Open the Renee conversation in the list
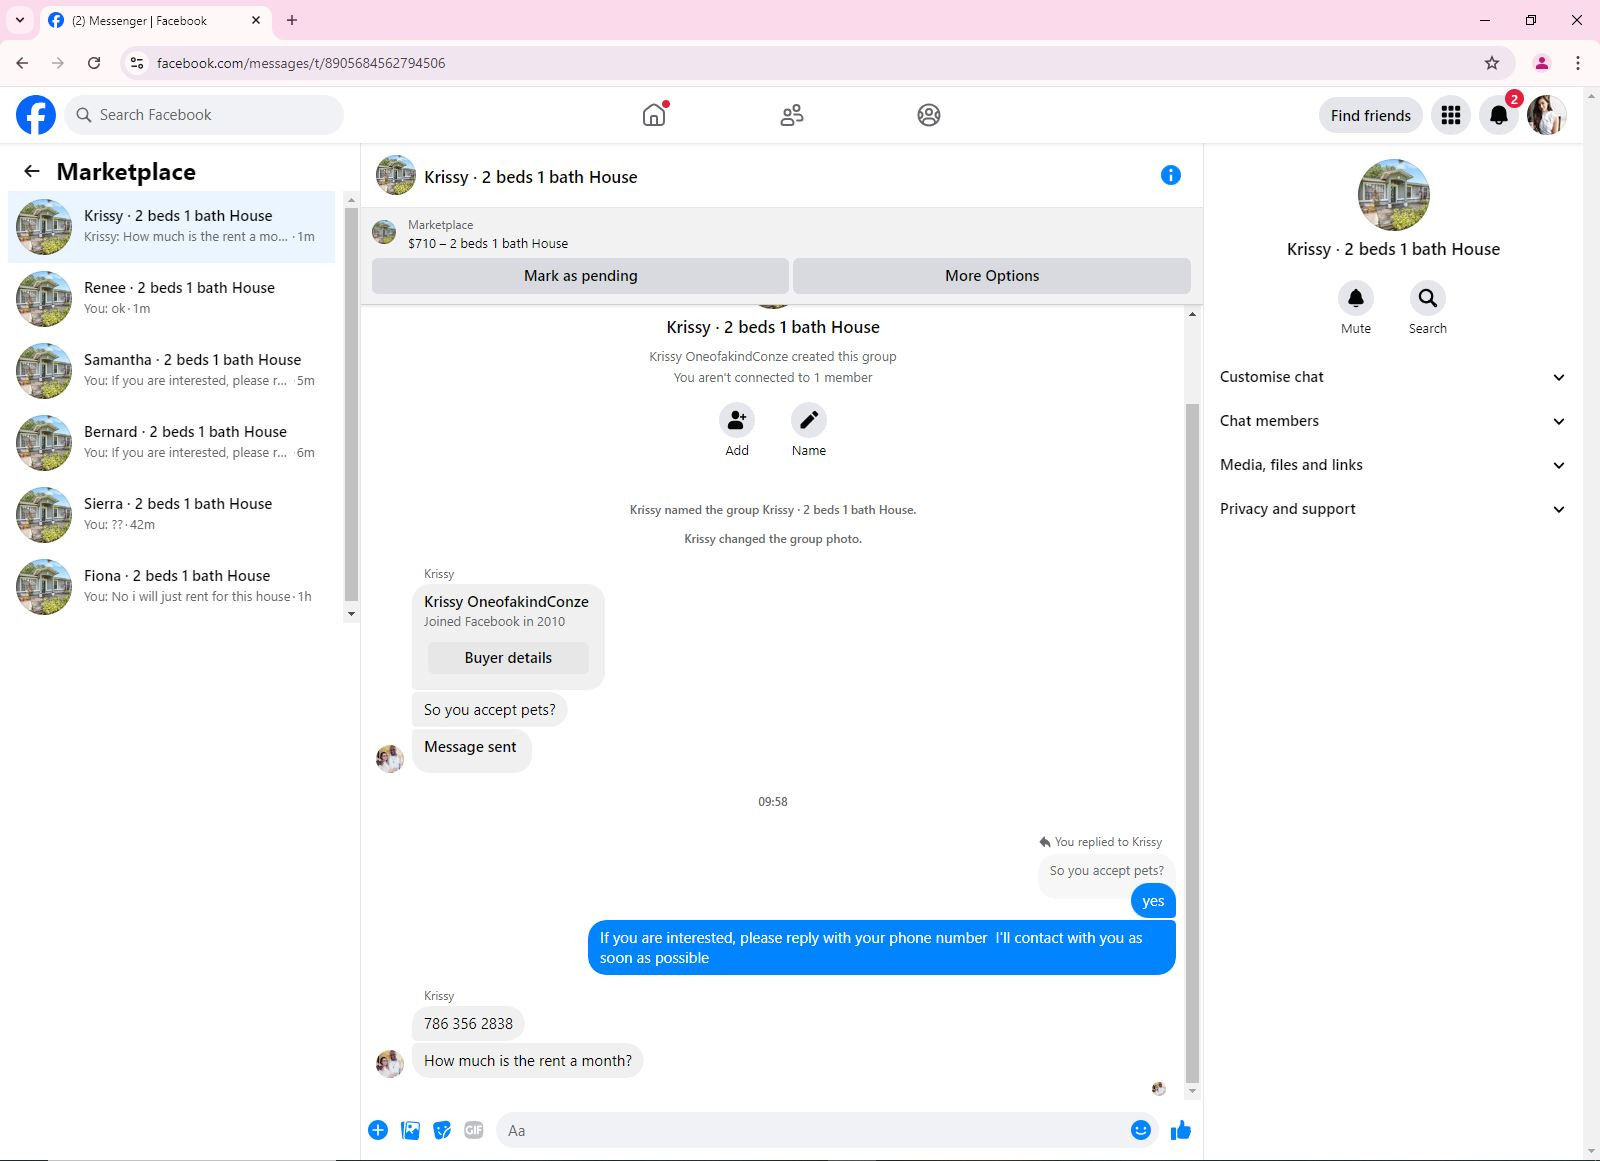The height and width of the screenshot is (1161, 1600). (172, 299)
